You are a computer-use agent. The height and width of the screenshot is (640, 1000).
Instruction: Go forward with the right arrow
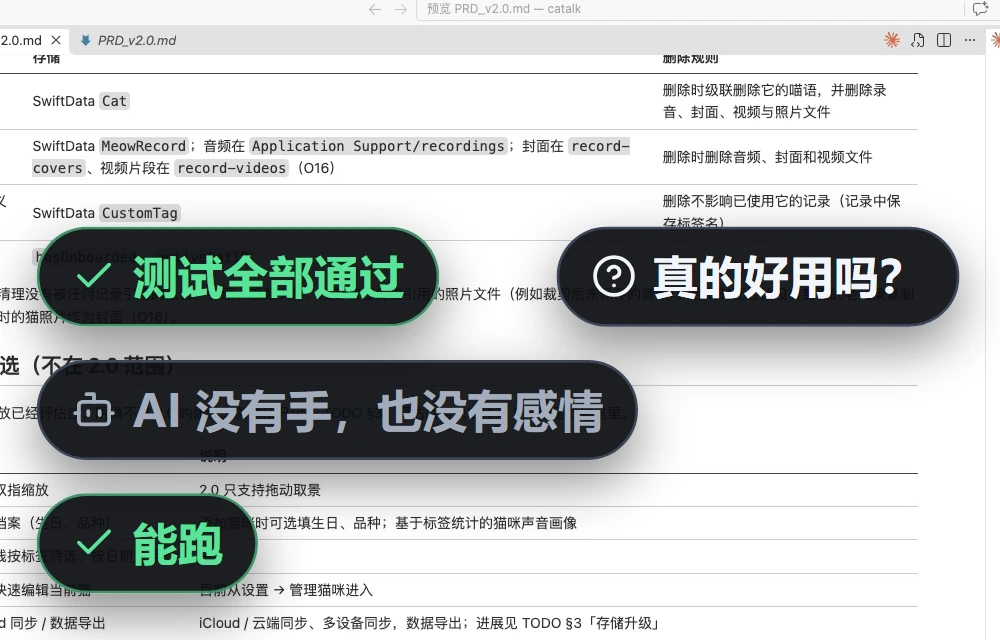pyautogui.click(x=401, y=9)
